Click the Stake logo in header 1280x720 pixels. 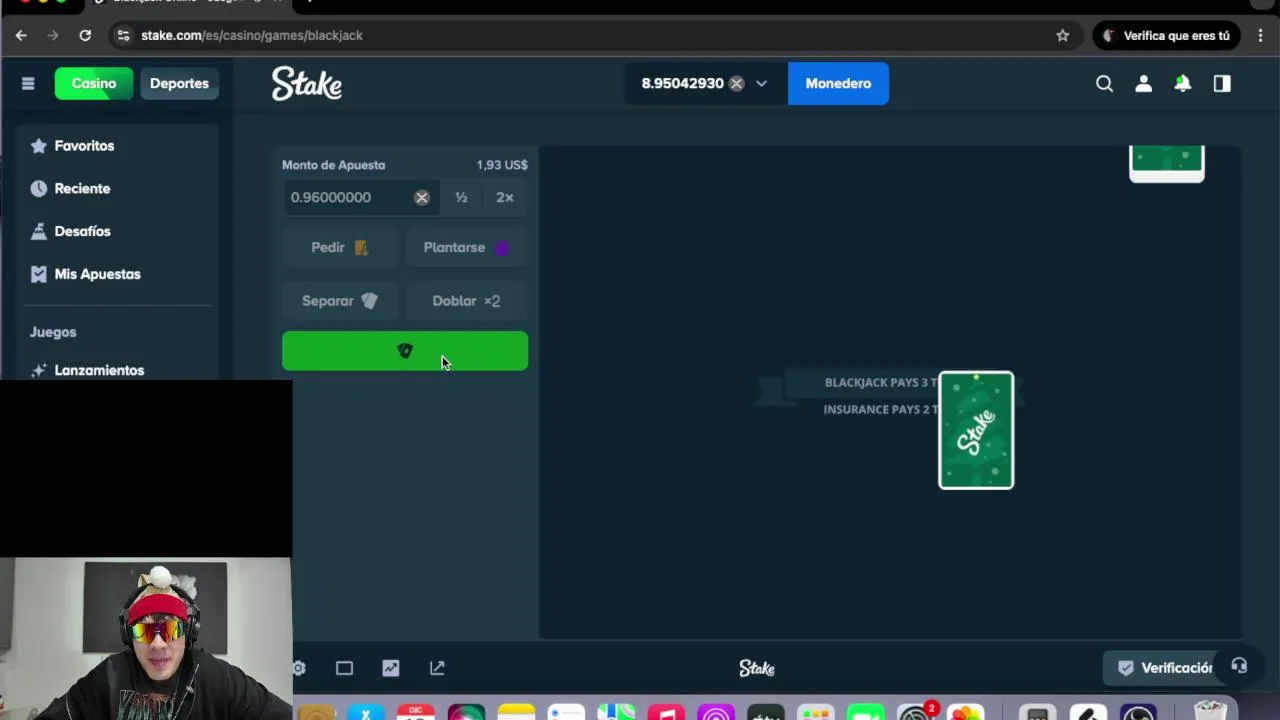tap(307, 84)
